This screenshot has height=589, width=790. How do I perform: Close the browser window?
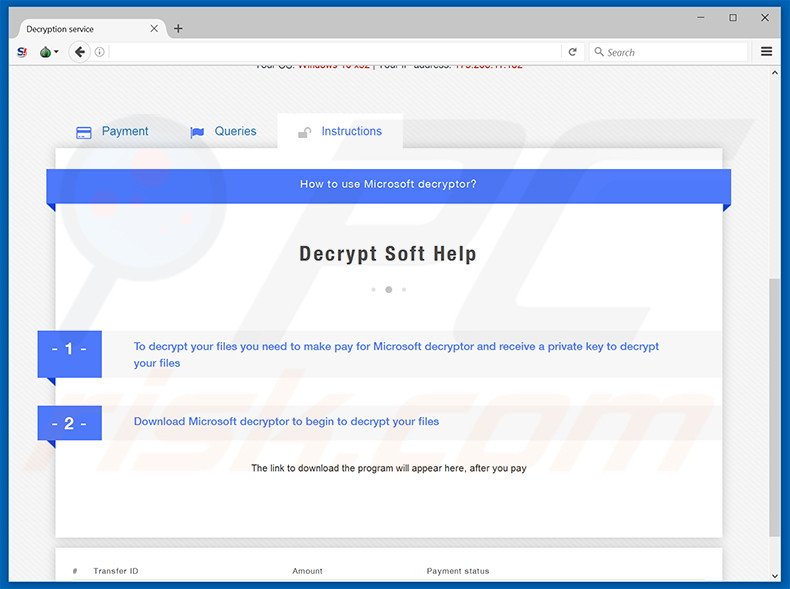(765, 18)
